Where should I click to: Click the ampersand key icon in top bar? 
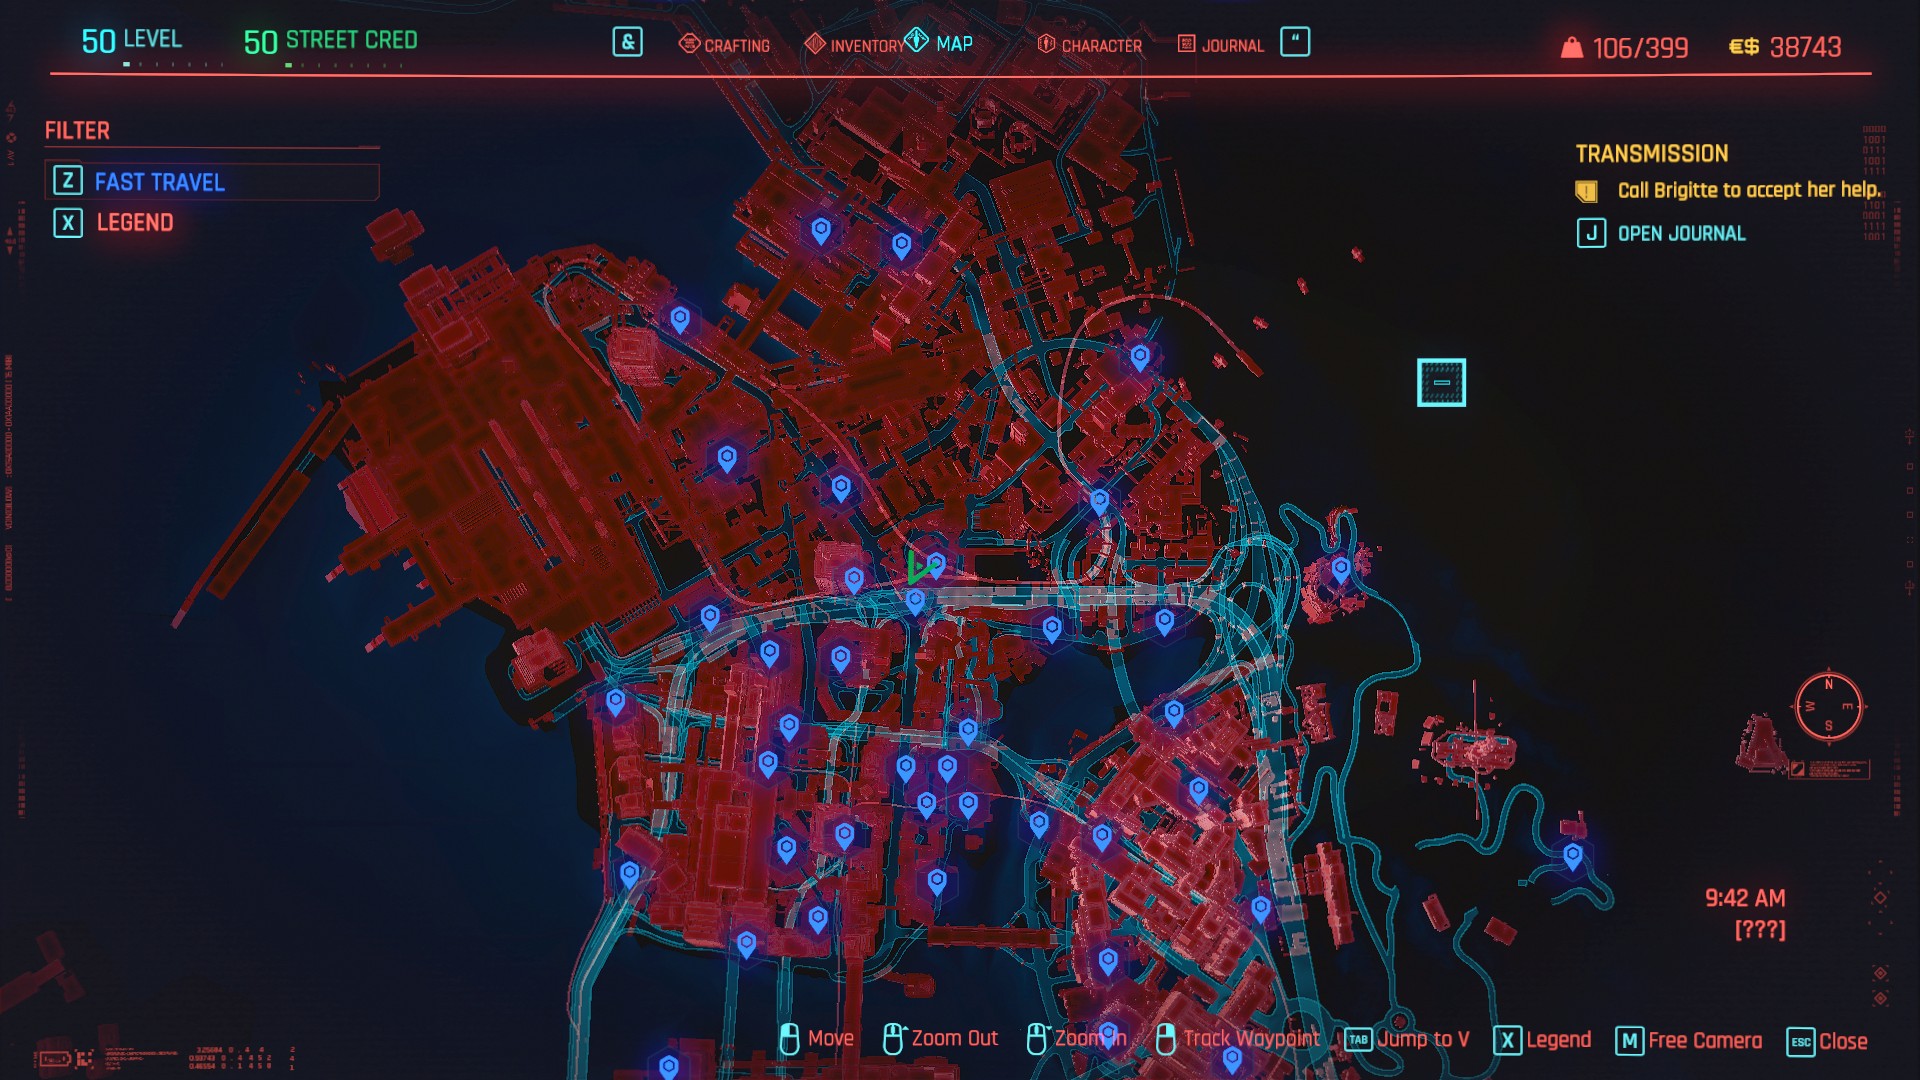[627, 42]
